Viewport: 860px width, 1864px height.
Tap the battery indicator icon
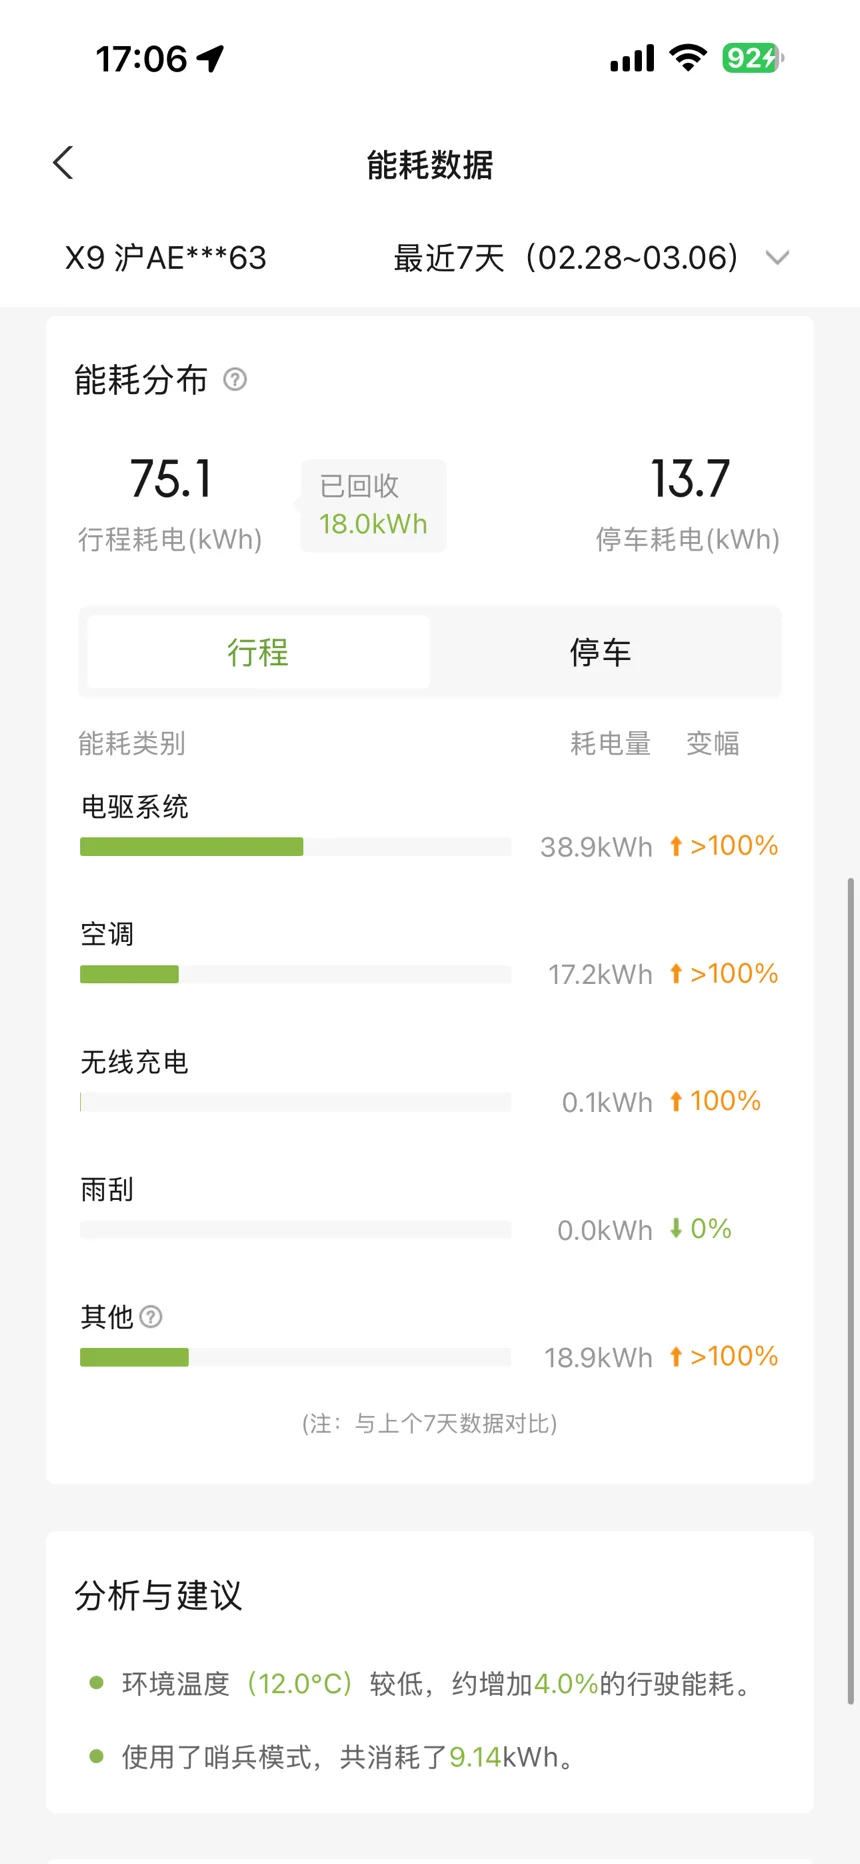click(753, 58)
